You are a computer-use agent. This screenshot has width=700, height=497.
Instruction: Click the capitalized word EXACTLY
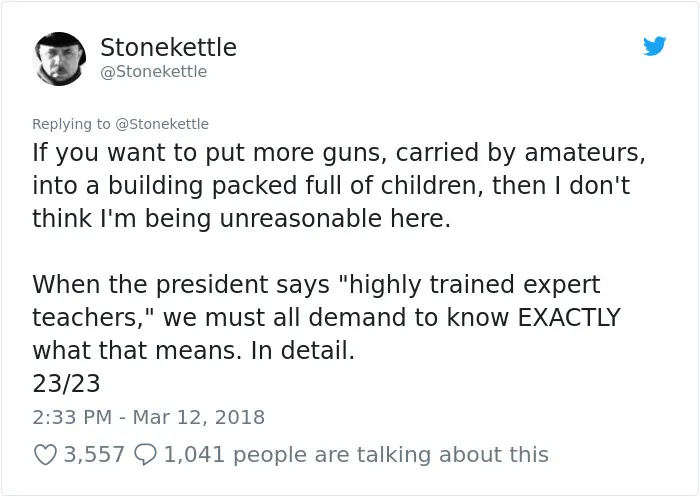coord(569,317)
